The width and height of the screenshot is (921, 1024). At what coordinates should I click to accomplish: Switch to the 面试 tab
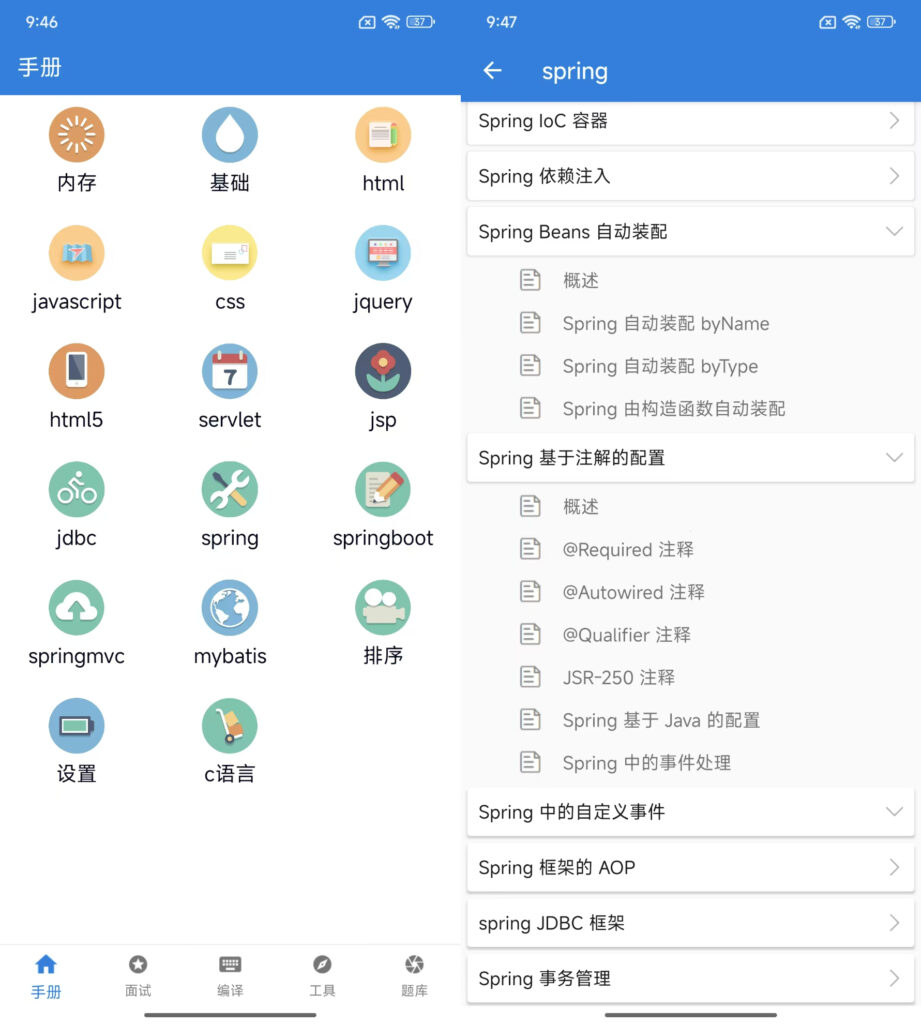pyautogui.click(x=138, y=976)
